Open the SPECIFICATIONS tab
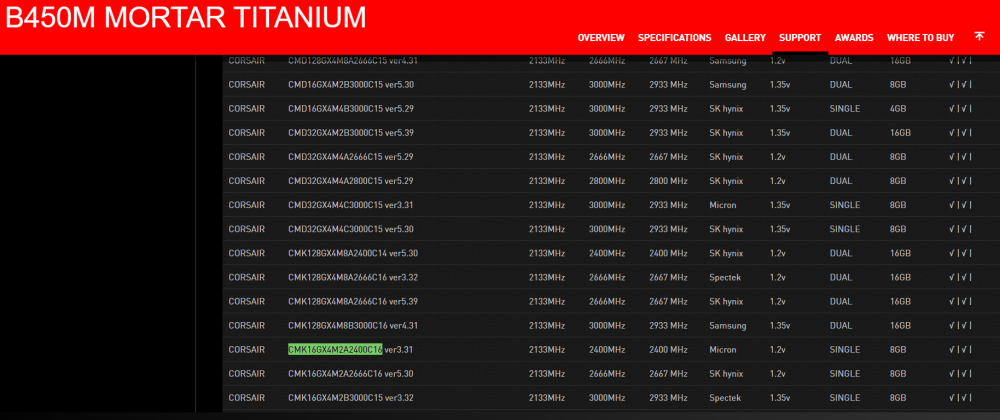This screenshot has height=420, width=1000. 674,38
